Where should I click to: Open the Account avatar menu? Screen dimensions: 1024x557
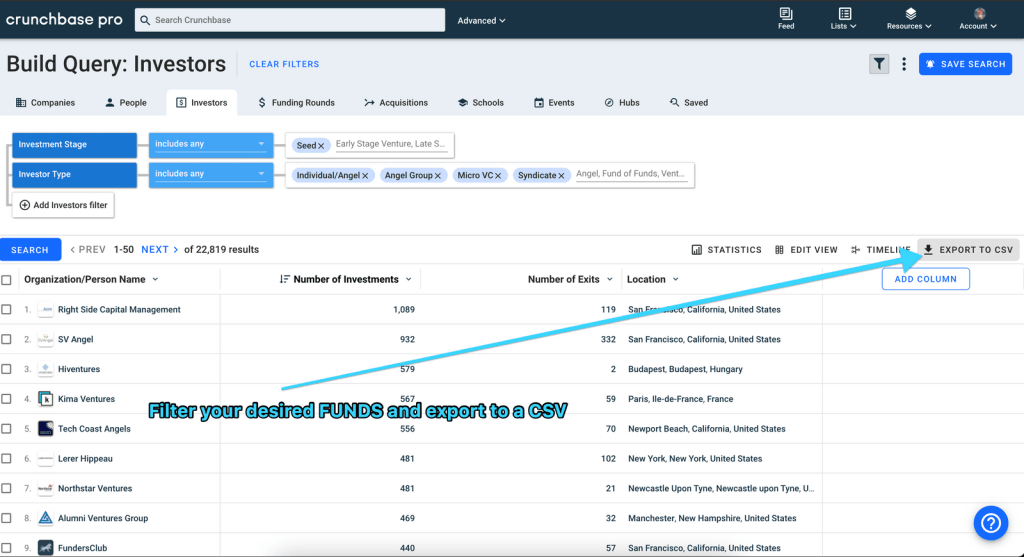point(979,14)
